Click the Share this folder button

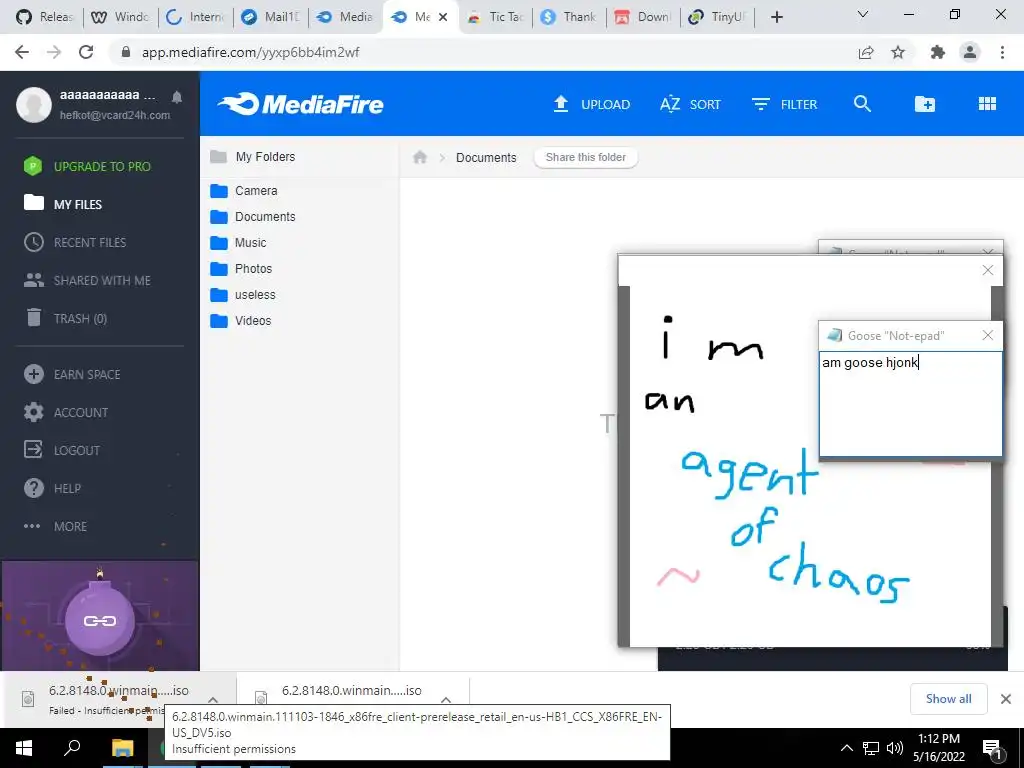(586, 157)
